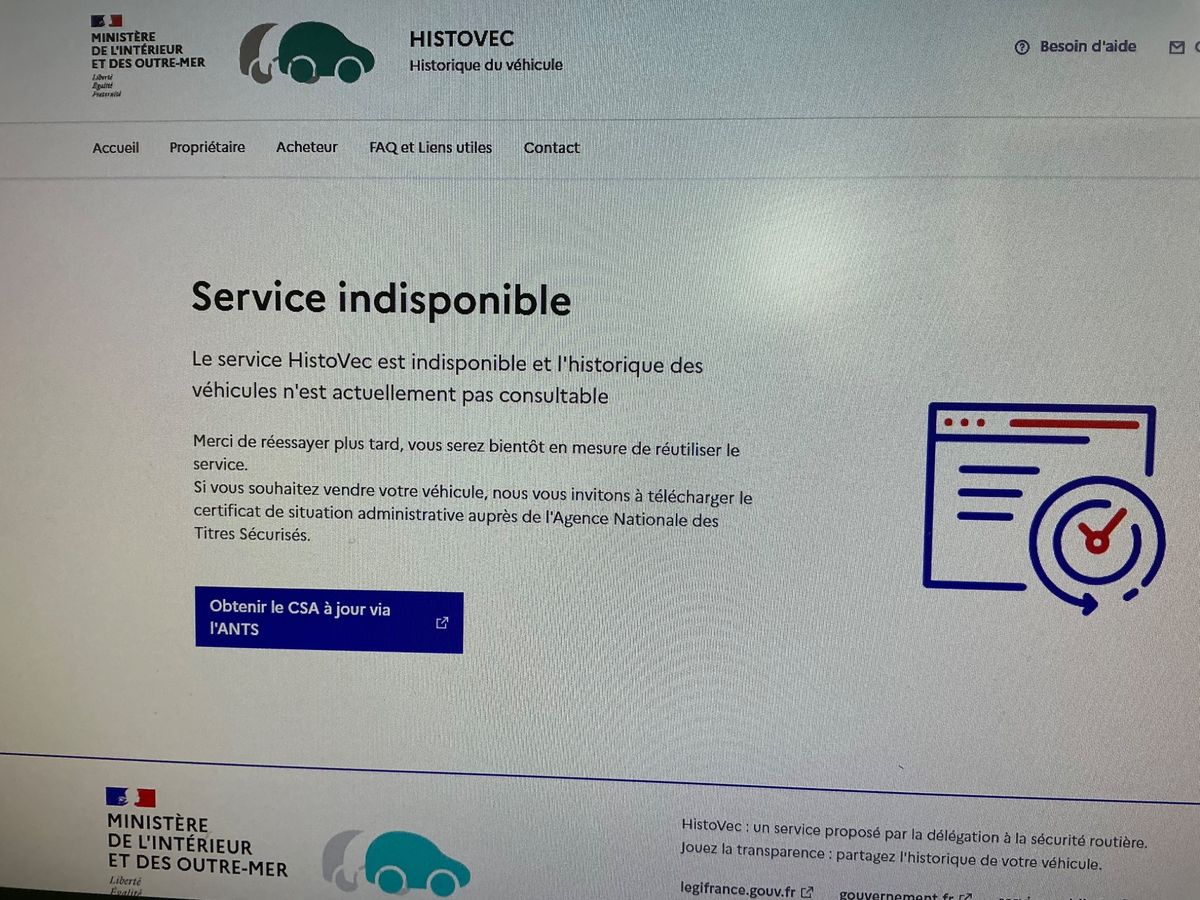Image resolution: width=1200 pixels, height=900 pixels.
Task: Click 'Le service HistoVec est indisponible' text
Action: pos(448,380)
